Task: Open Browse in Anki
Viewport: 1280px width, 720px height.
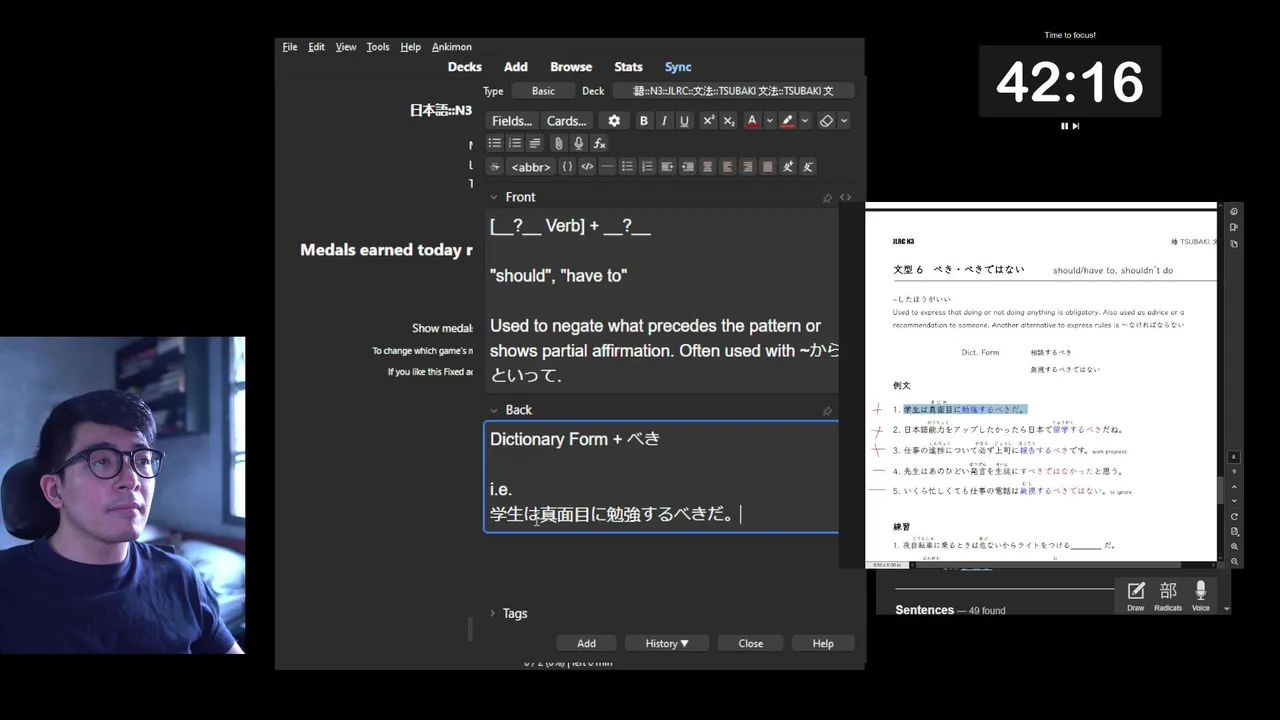Action: click(571, 67)
